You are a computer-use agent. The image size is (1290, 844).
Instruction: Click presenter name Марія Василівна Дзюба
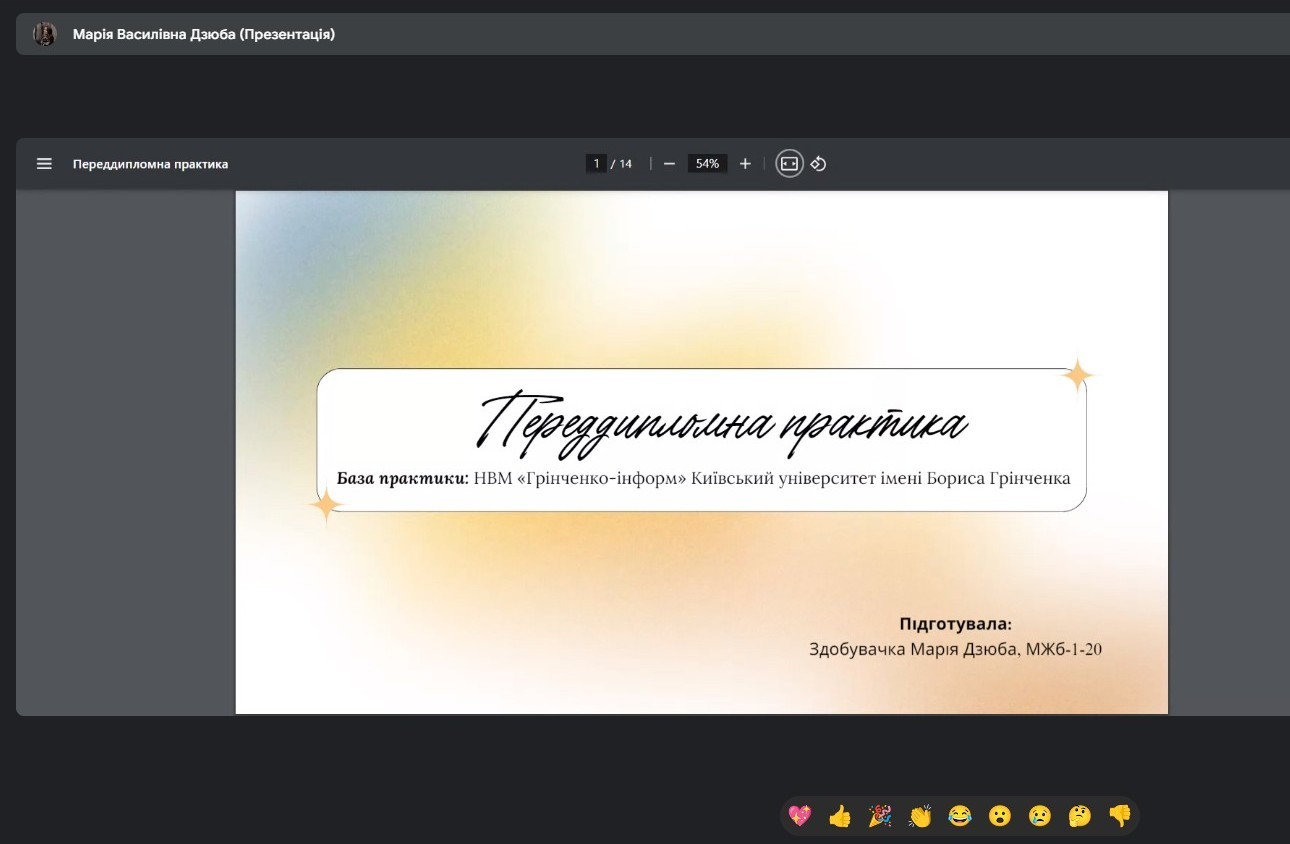tap(203, 34)
